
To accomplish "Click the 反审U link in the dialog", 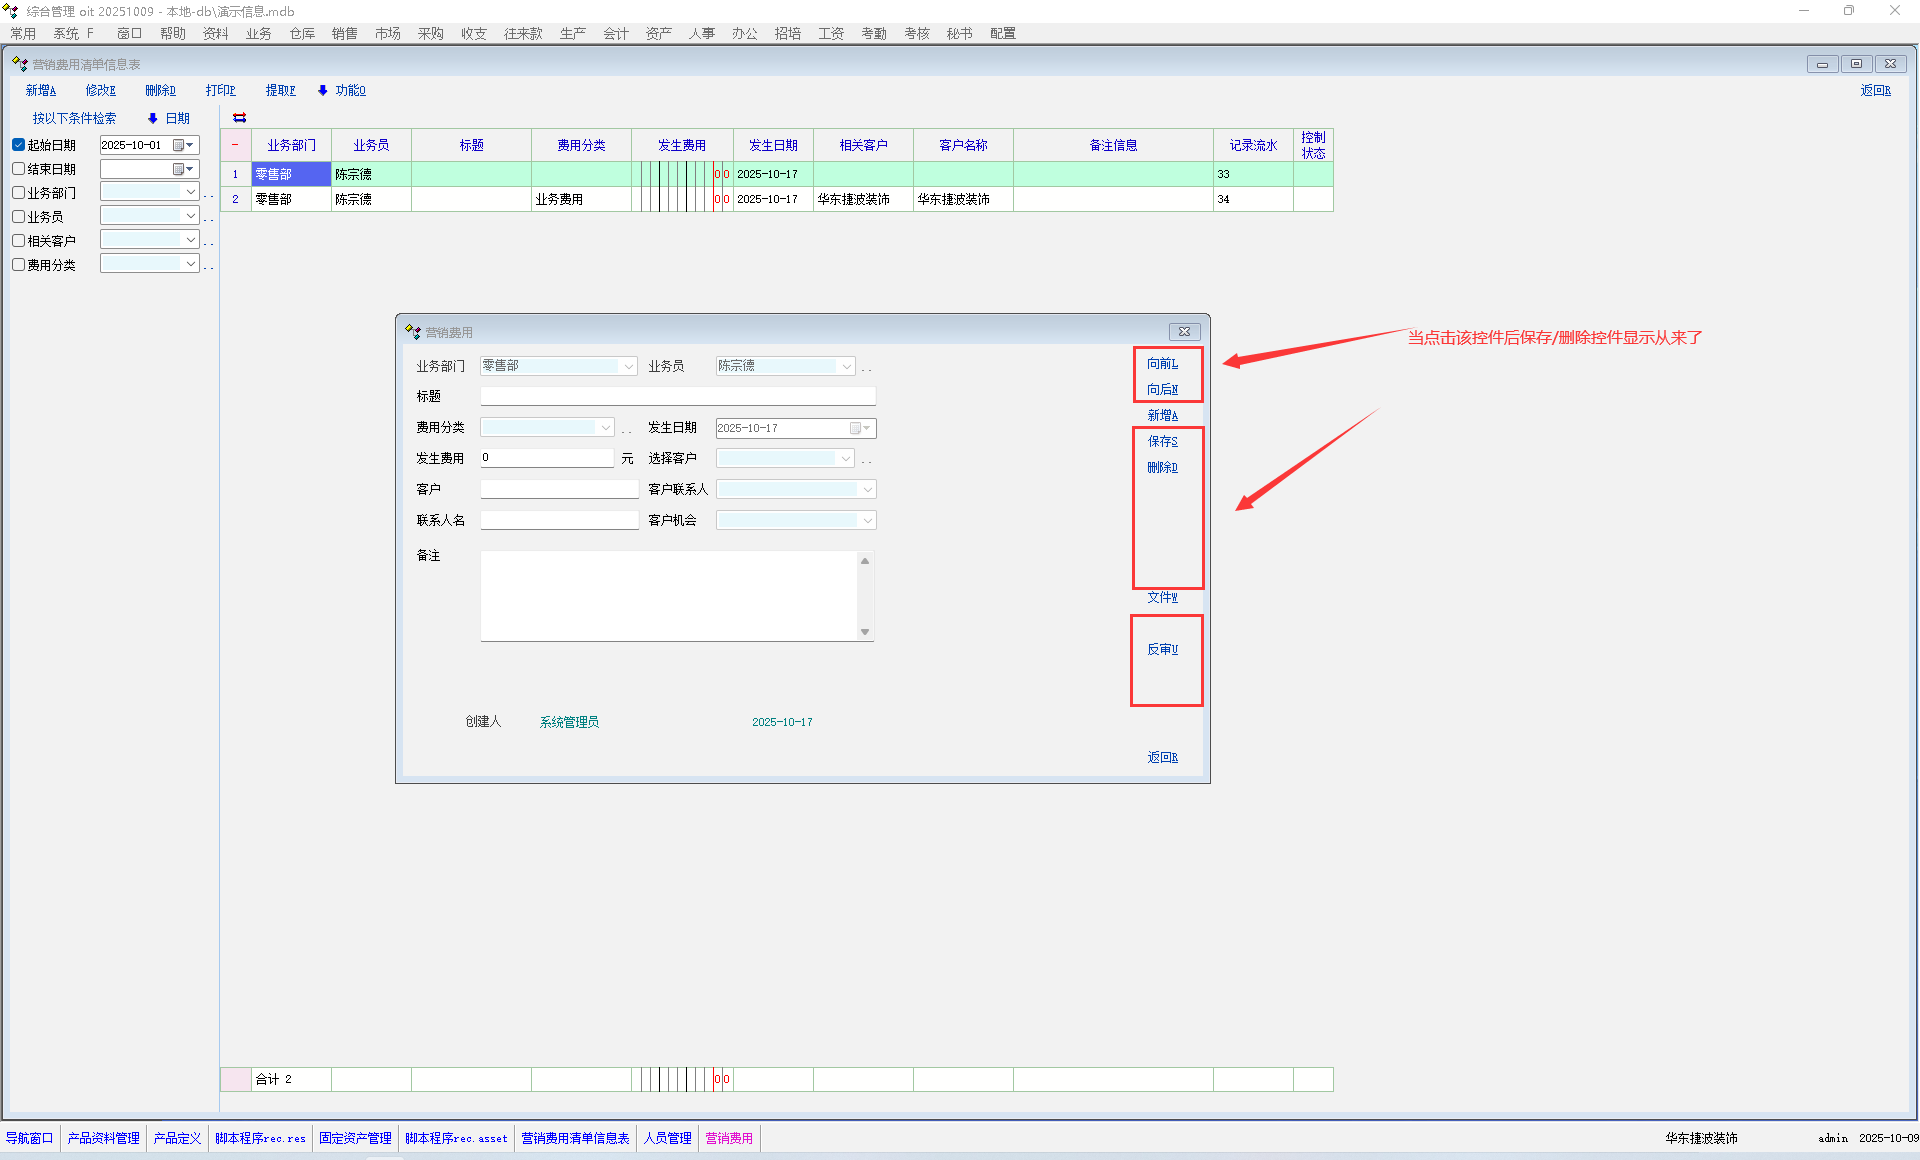I will point(1162,649).
